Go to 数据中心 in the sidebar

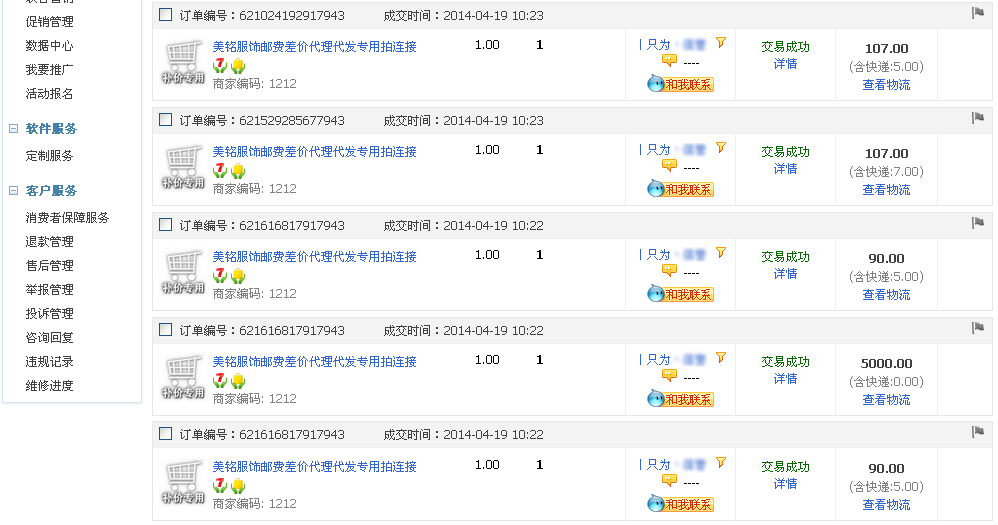tap(49, 46)
